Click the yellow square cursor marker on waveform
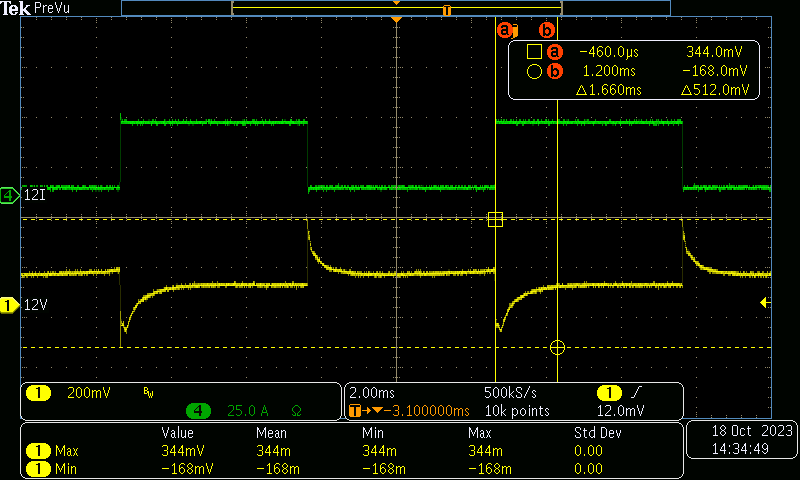 [495, 219]
